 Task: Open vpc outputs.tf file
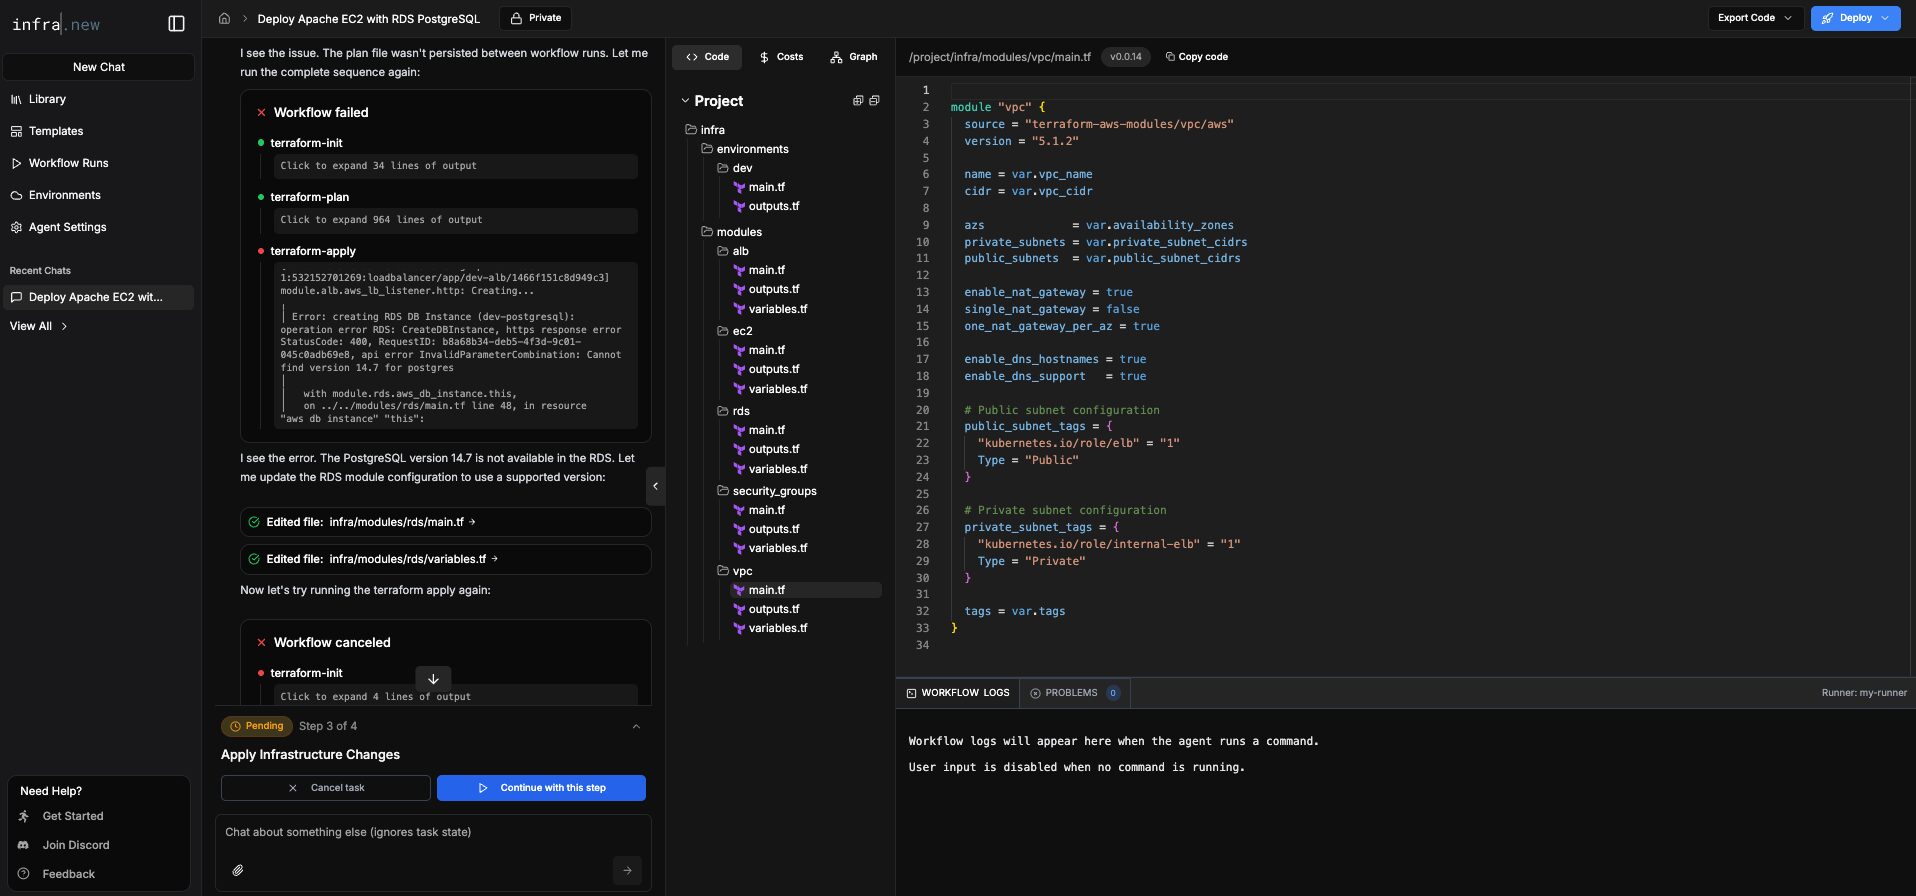coord(767,609)
